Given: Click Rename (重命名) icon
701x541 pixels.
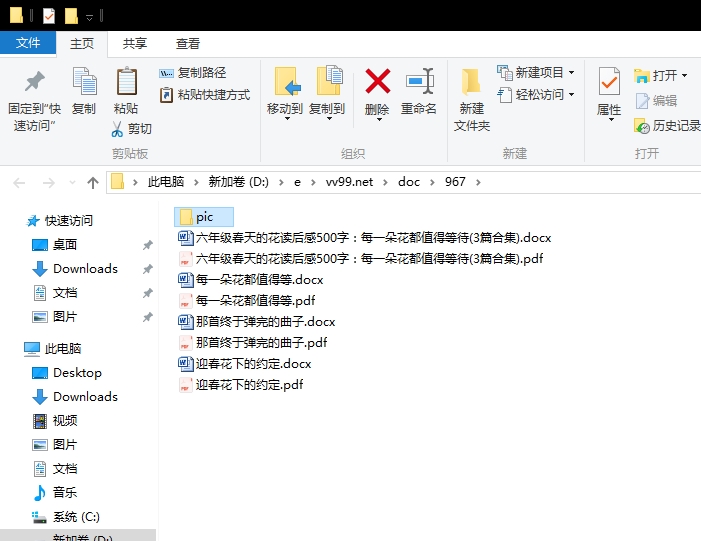Looking at the screenshot, I should pyautogui.click(x=419, y=81).
